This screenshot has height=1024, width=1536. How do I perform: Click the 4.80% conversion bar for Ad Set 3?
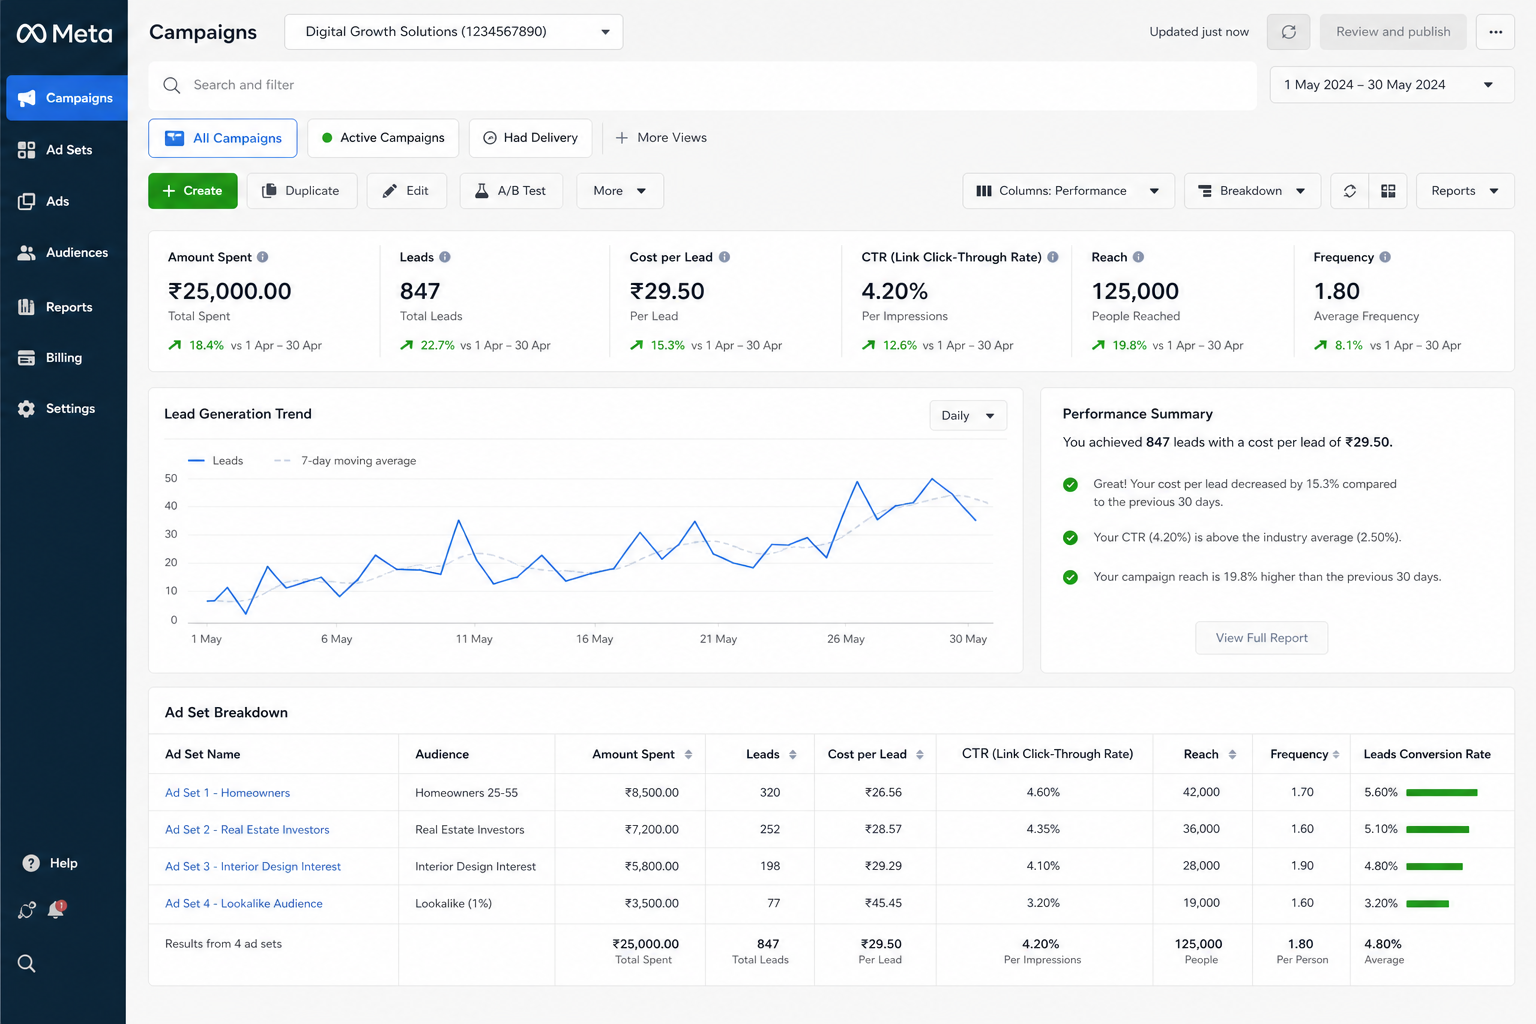(1434, 867)
